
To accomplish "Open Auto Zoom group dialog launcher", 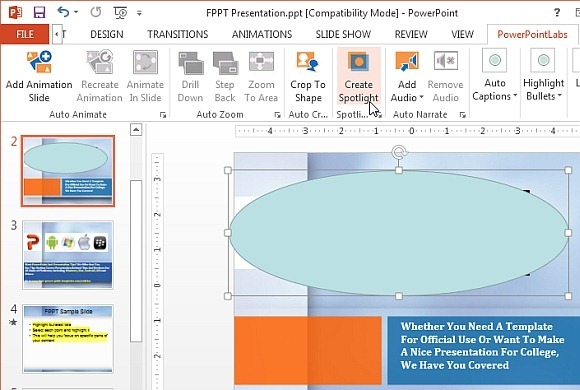I will 277,115.
